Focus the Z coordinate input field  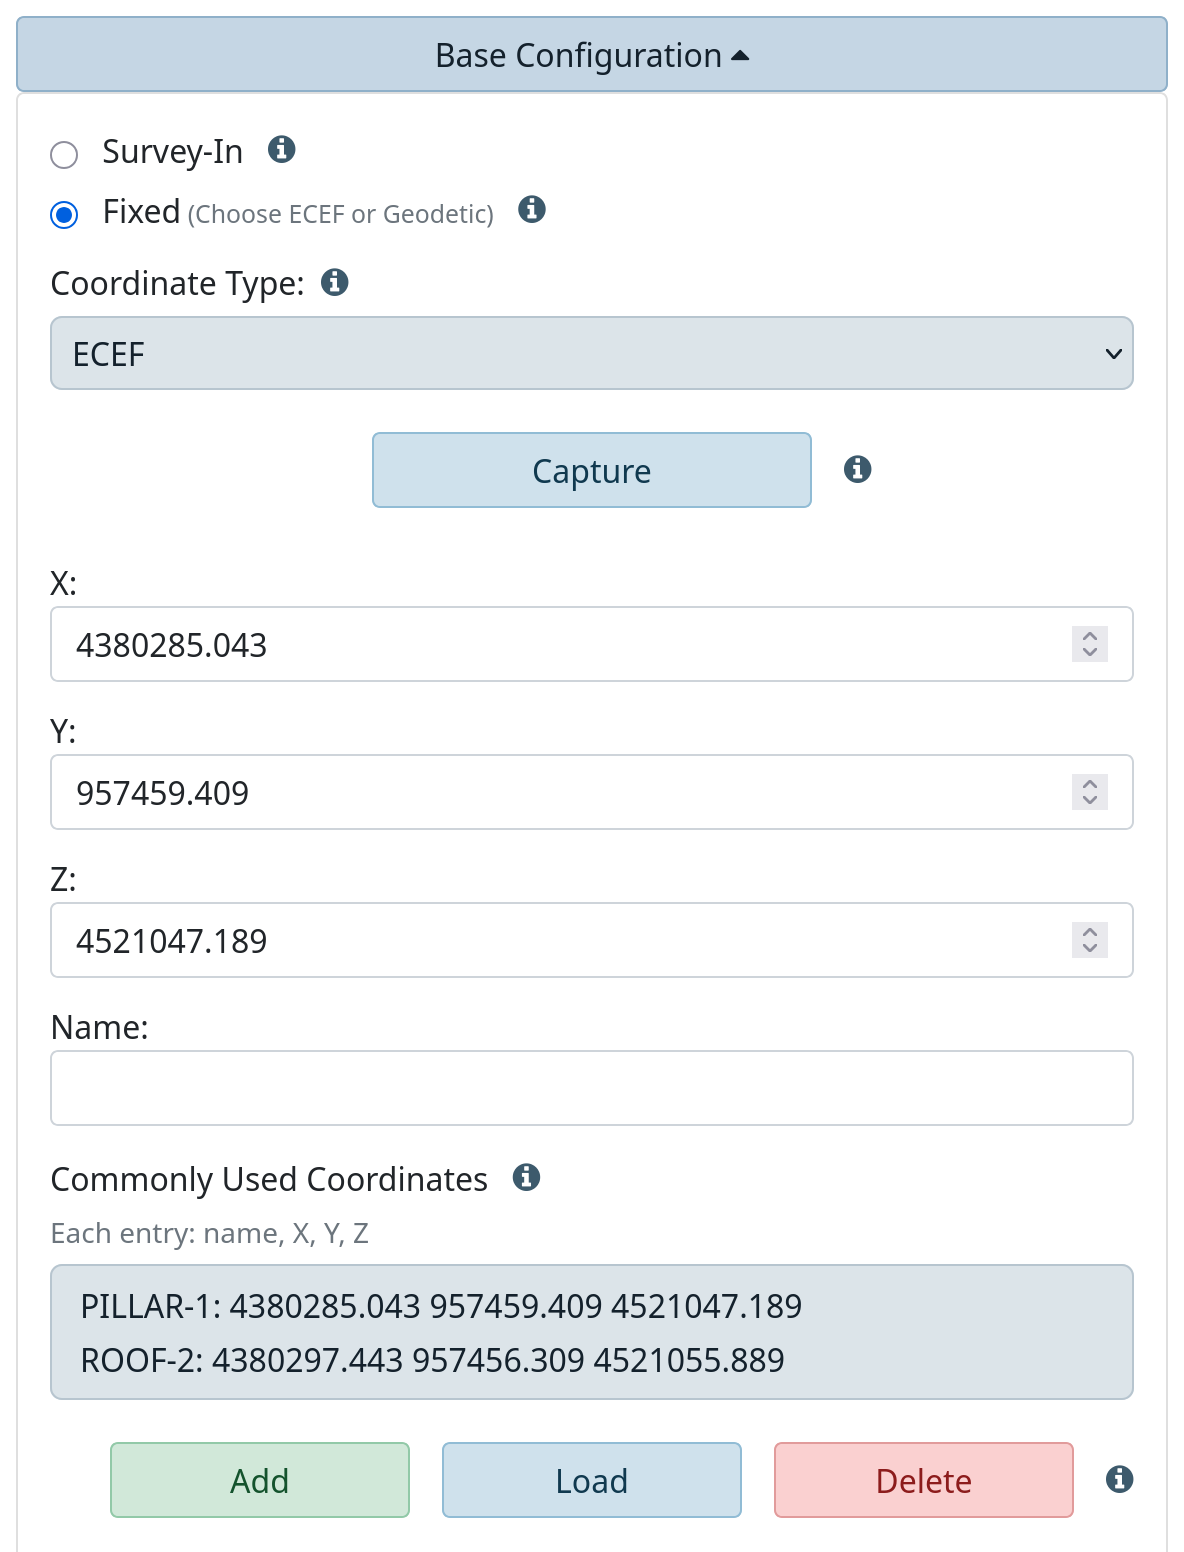point(592,940)
